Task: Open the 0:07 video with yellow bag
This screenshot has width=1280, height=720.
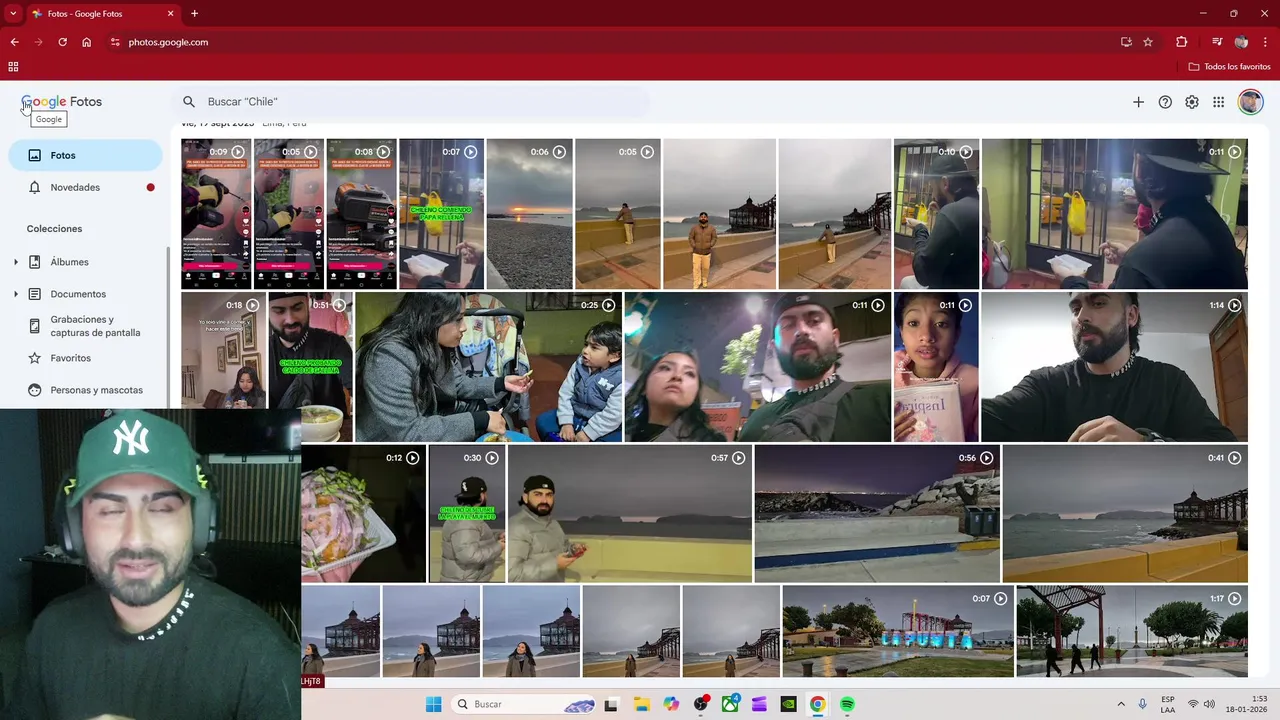Action: pyautogui.click(x=441, y=214)
